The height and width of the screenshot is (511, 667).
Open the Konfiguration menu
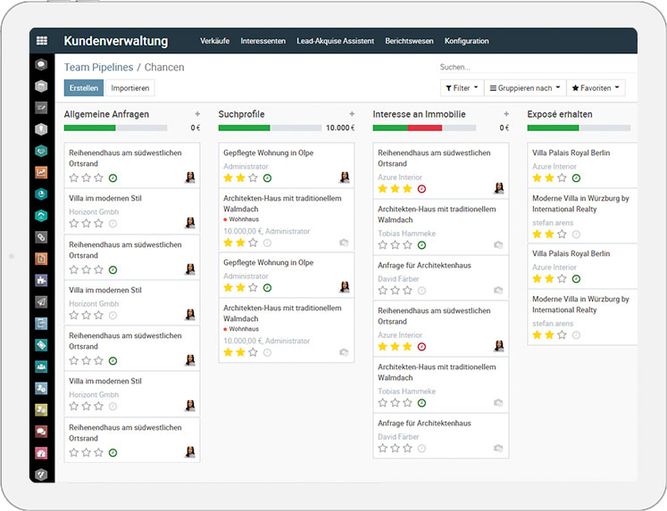[x=467, y=41]
